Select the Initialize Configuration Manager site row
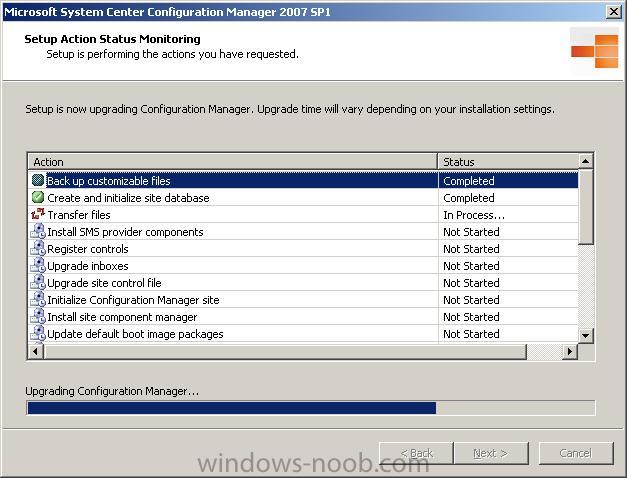Viewport: 627px width, 478px height. click(x=304, y=300)
